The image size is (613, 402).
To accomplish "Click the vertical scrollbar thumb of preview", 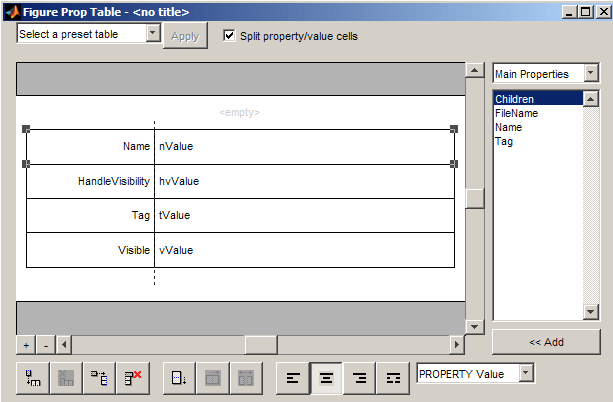I will [x=475, y=198].
